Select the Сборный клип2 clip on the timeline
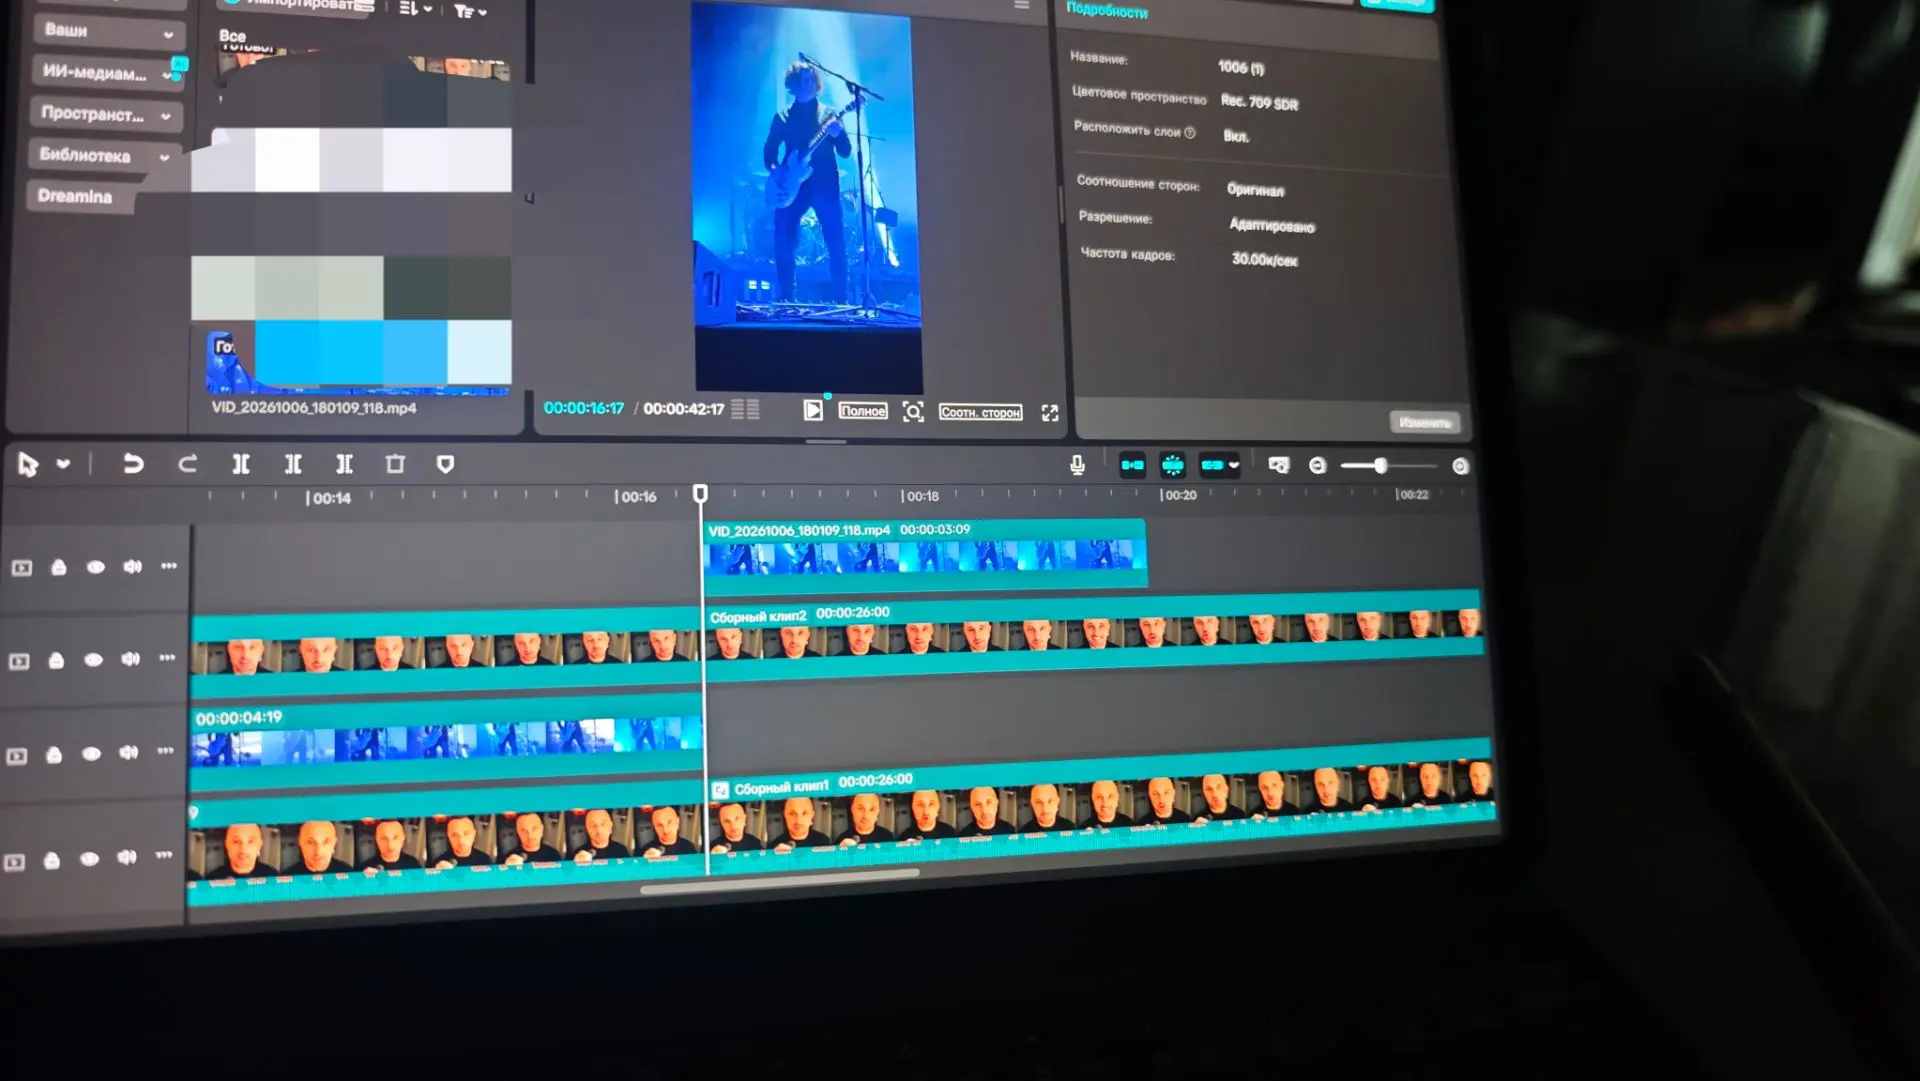This screenshot has height=1081, width=1920. (1093, 636)
